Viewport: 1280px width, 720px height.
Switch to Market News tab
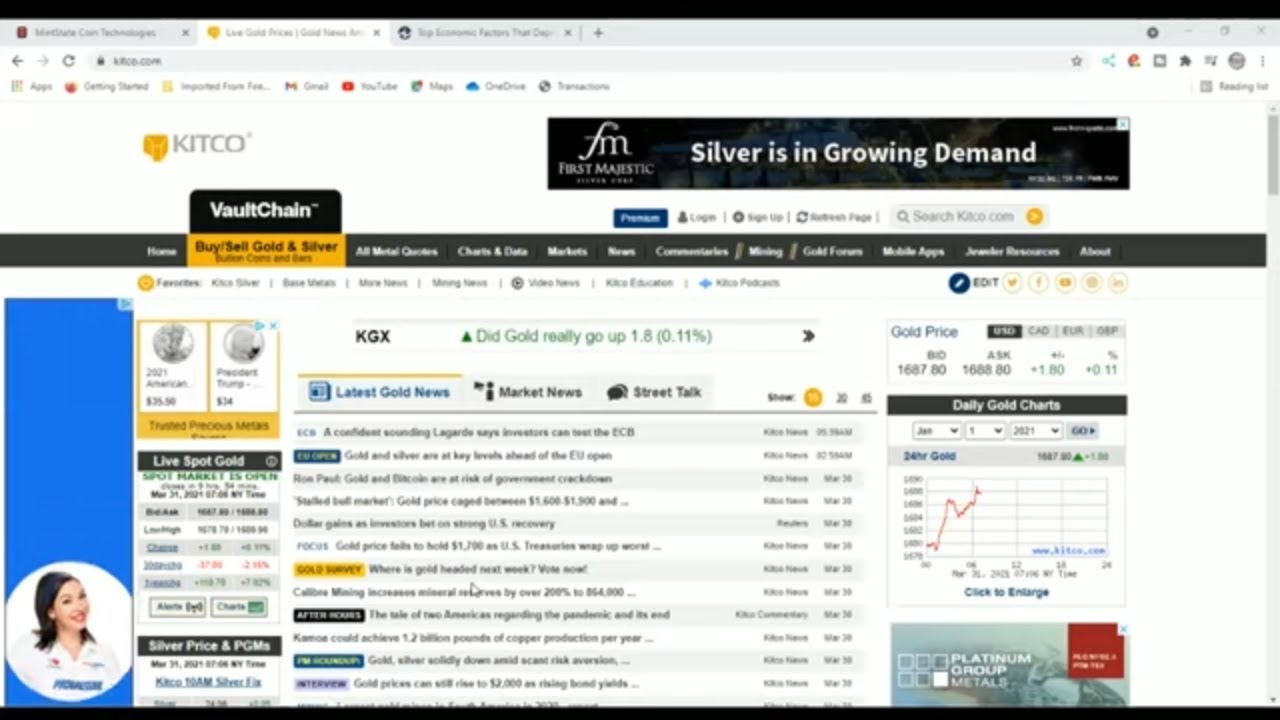pyautogui.click(x=527, y=392)
